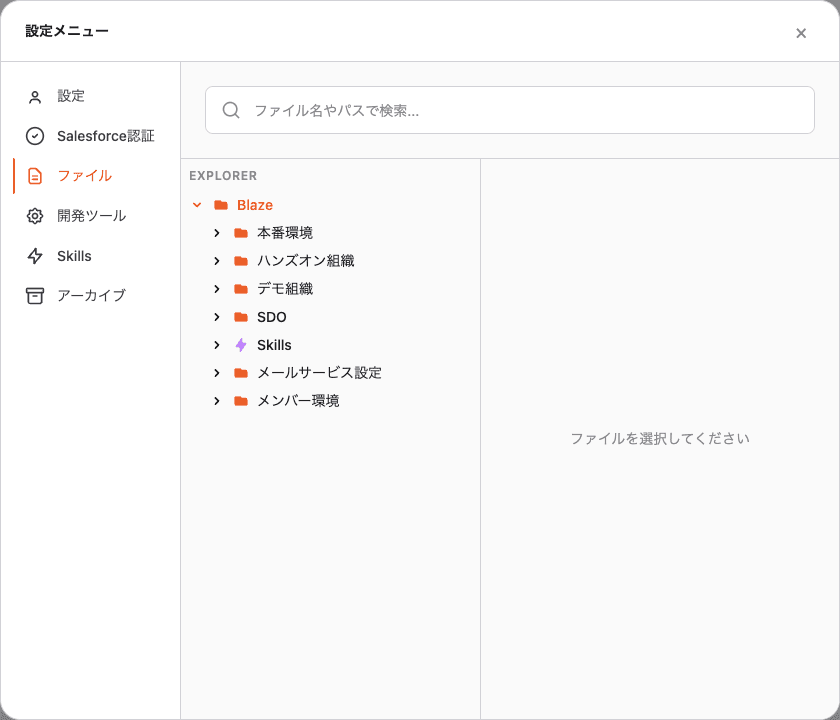Click the magnifier icon in search bar
840x720 pixels.
pos(231,110)
